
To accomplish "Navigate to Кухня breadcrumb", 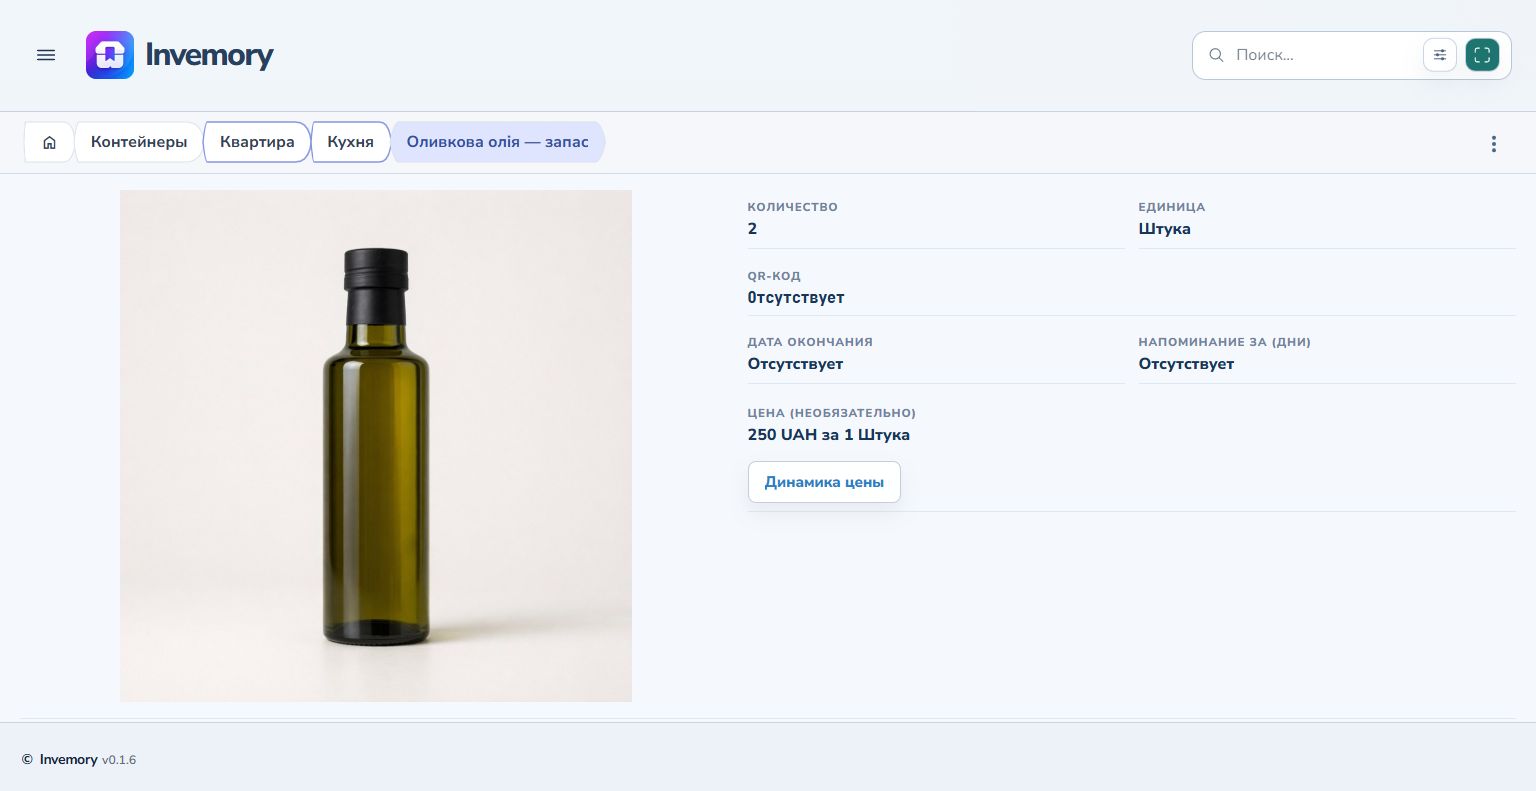I will click(x=350, y=142).
